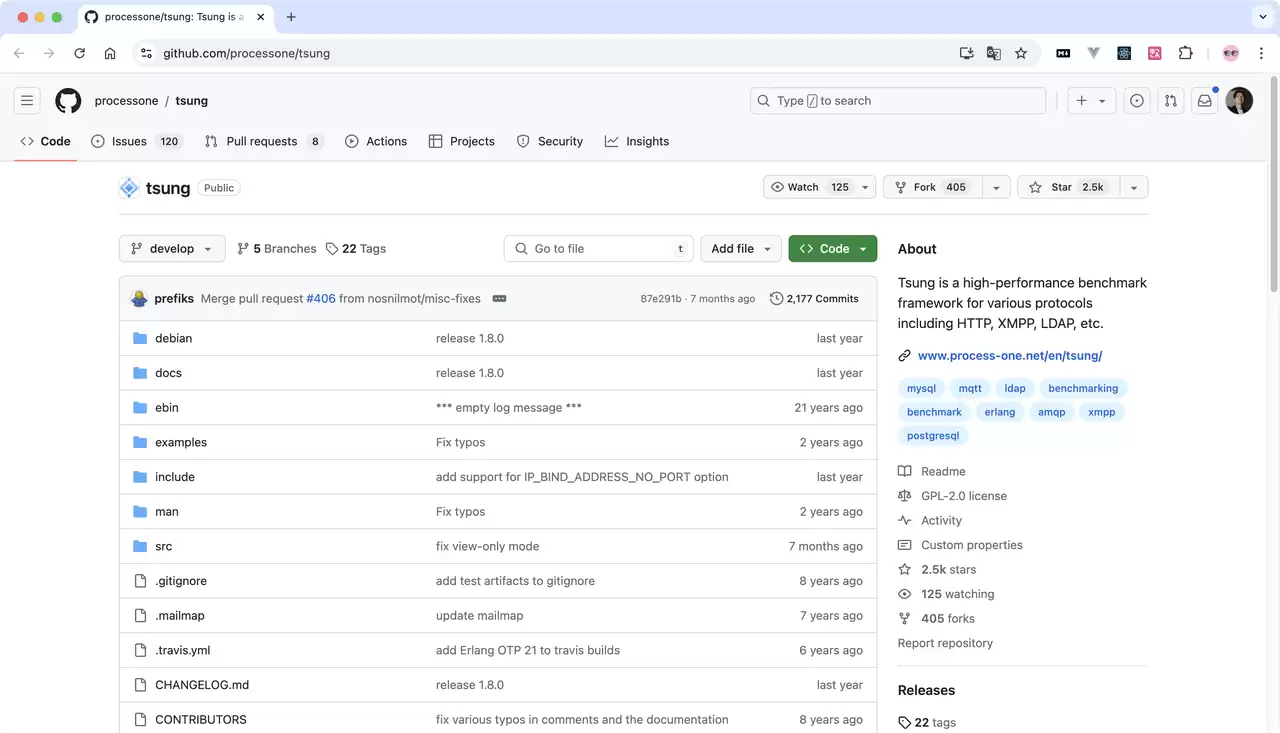Screen dimensions: 1280x733
Task: Switch to the Issues tab
Action: point(135,141)
